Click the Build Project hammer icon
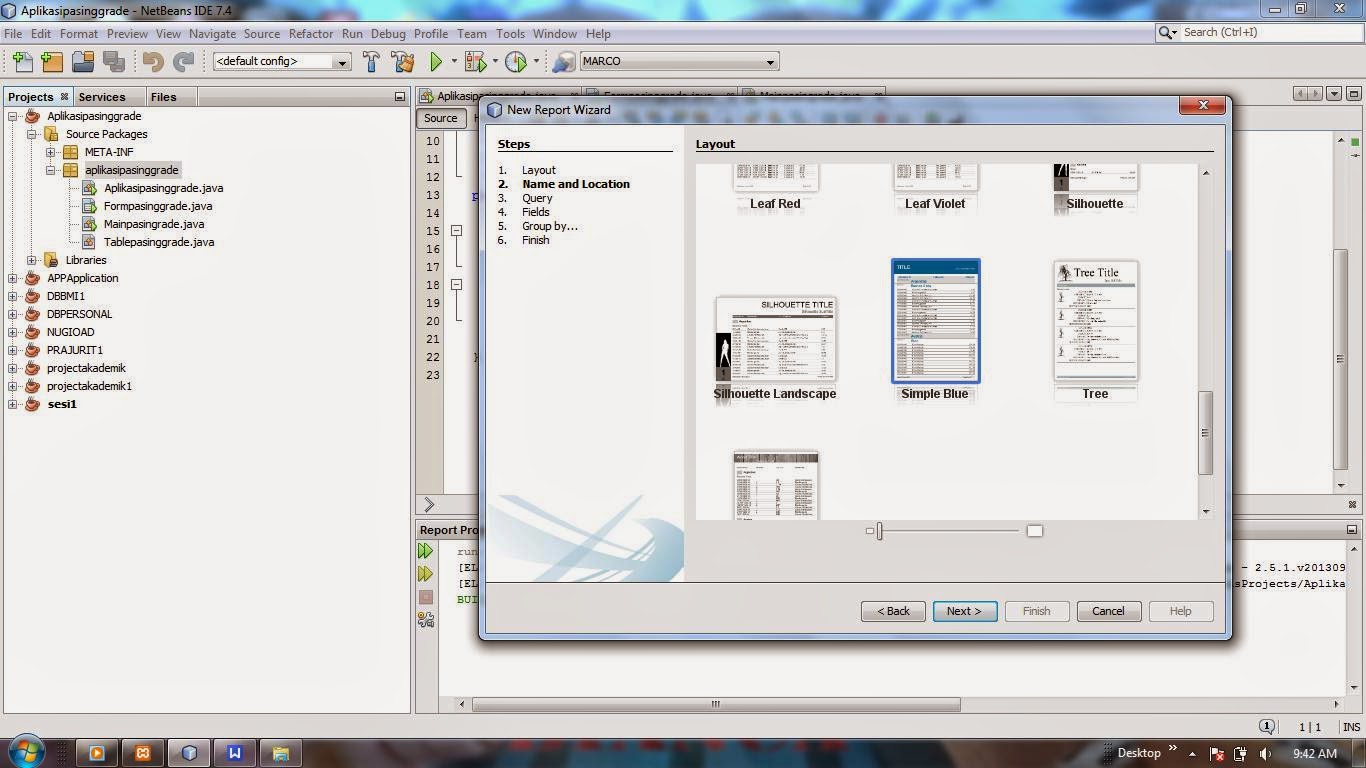Image resolution: width=1366 pixels, height=768 pixels. (371, 62)
